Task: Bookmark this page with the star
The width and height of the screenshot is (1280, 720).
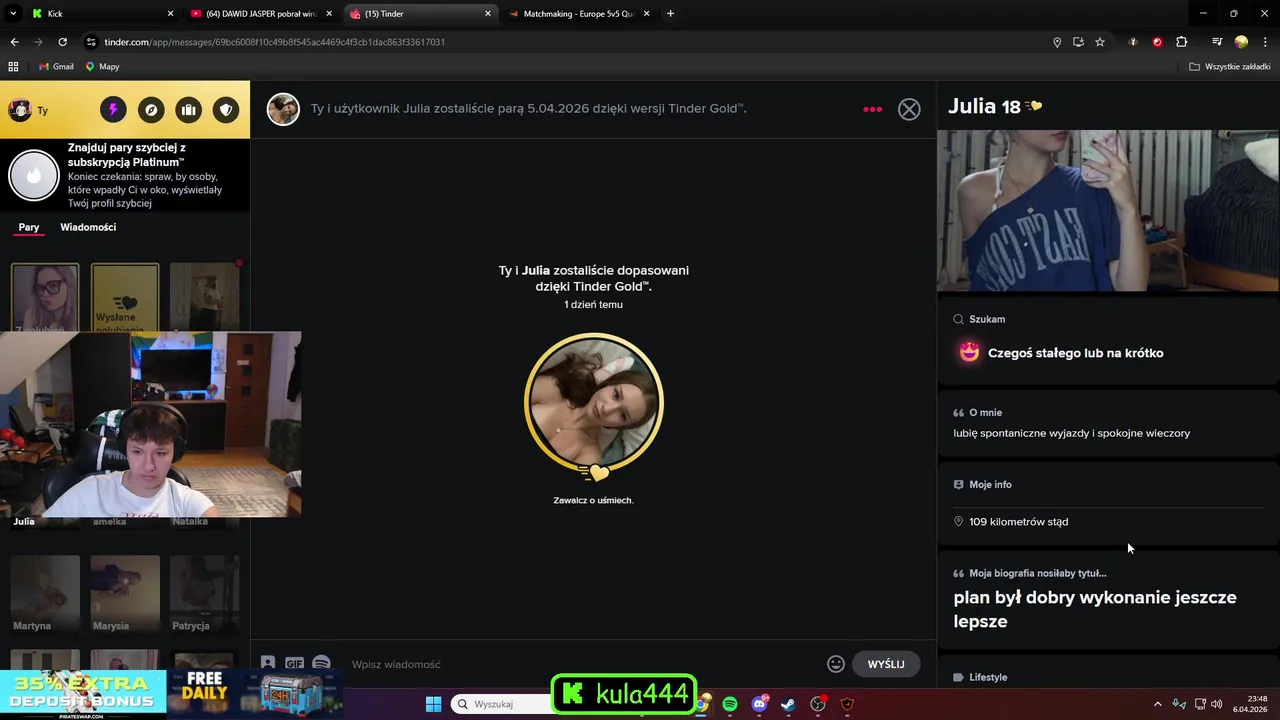Action: point(1100,42)
